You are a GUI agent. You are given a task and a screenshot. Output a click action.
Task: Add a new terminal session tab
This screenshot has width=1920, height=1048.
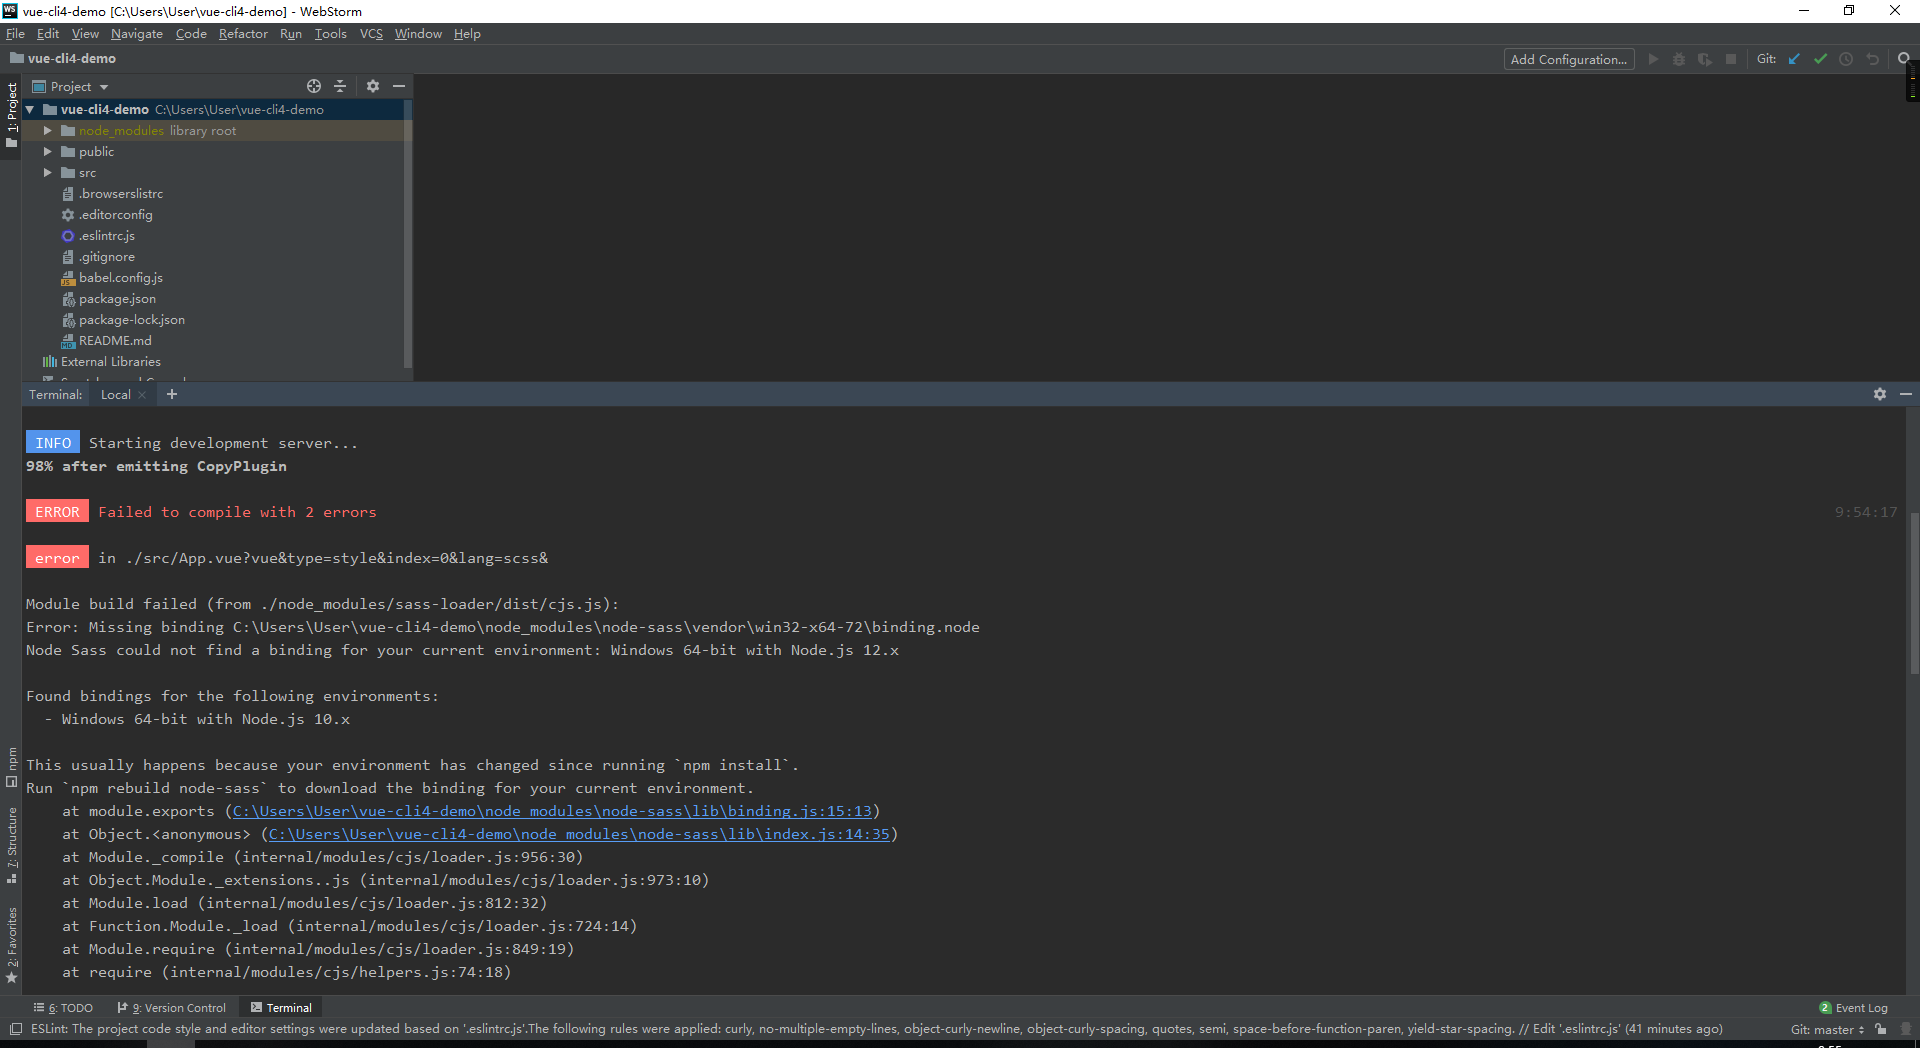pyautogui.click(x=172, y=394)
